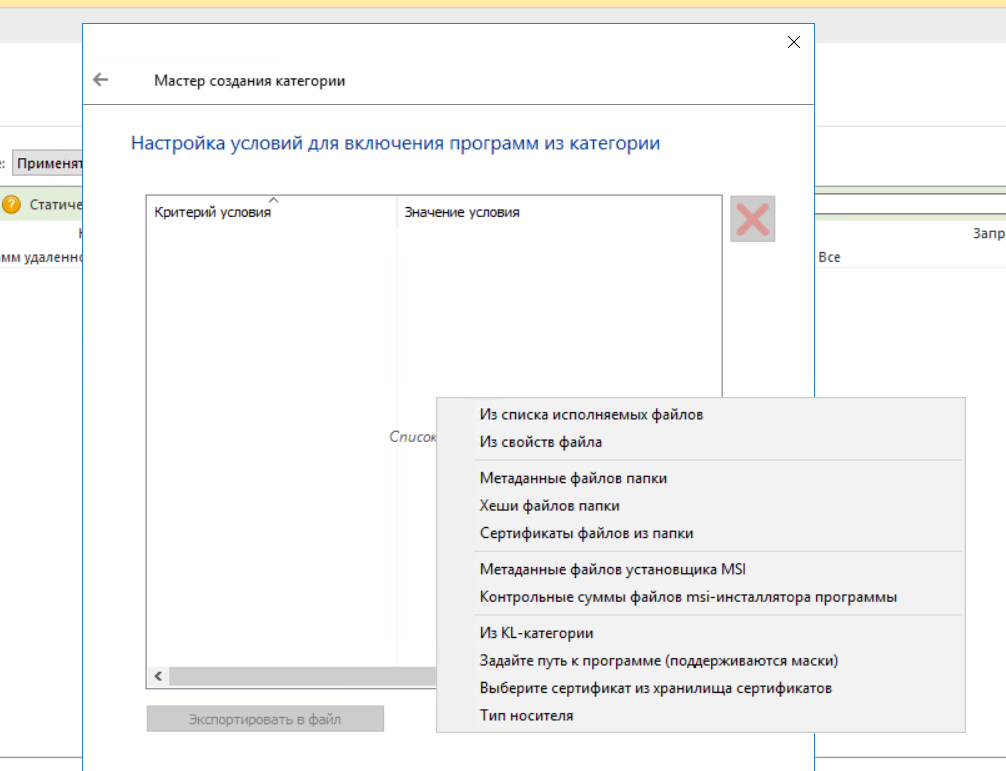Click the horizontal scrollbar left arrow
Screen dimensions: 1006x771
point(158,676)
